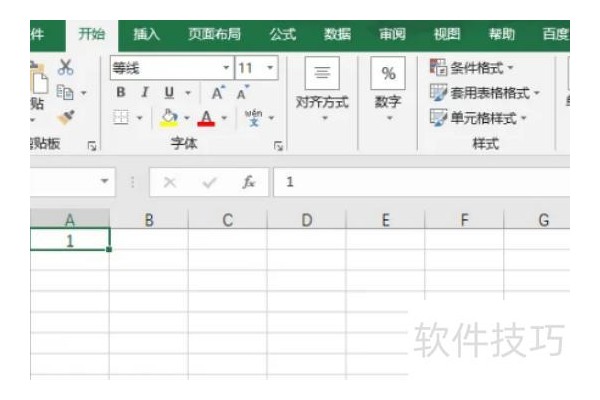Viewport: 600px width, 400px height.
Task: Toggle Bold formatting
Action: tap(121, 92)
